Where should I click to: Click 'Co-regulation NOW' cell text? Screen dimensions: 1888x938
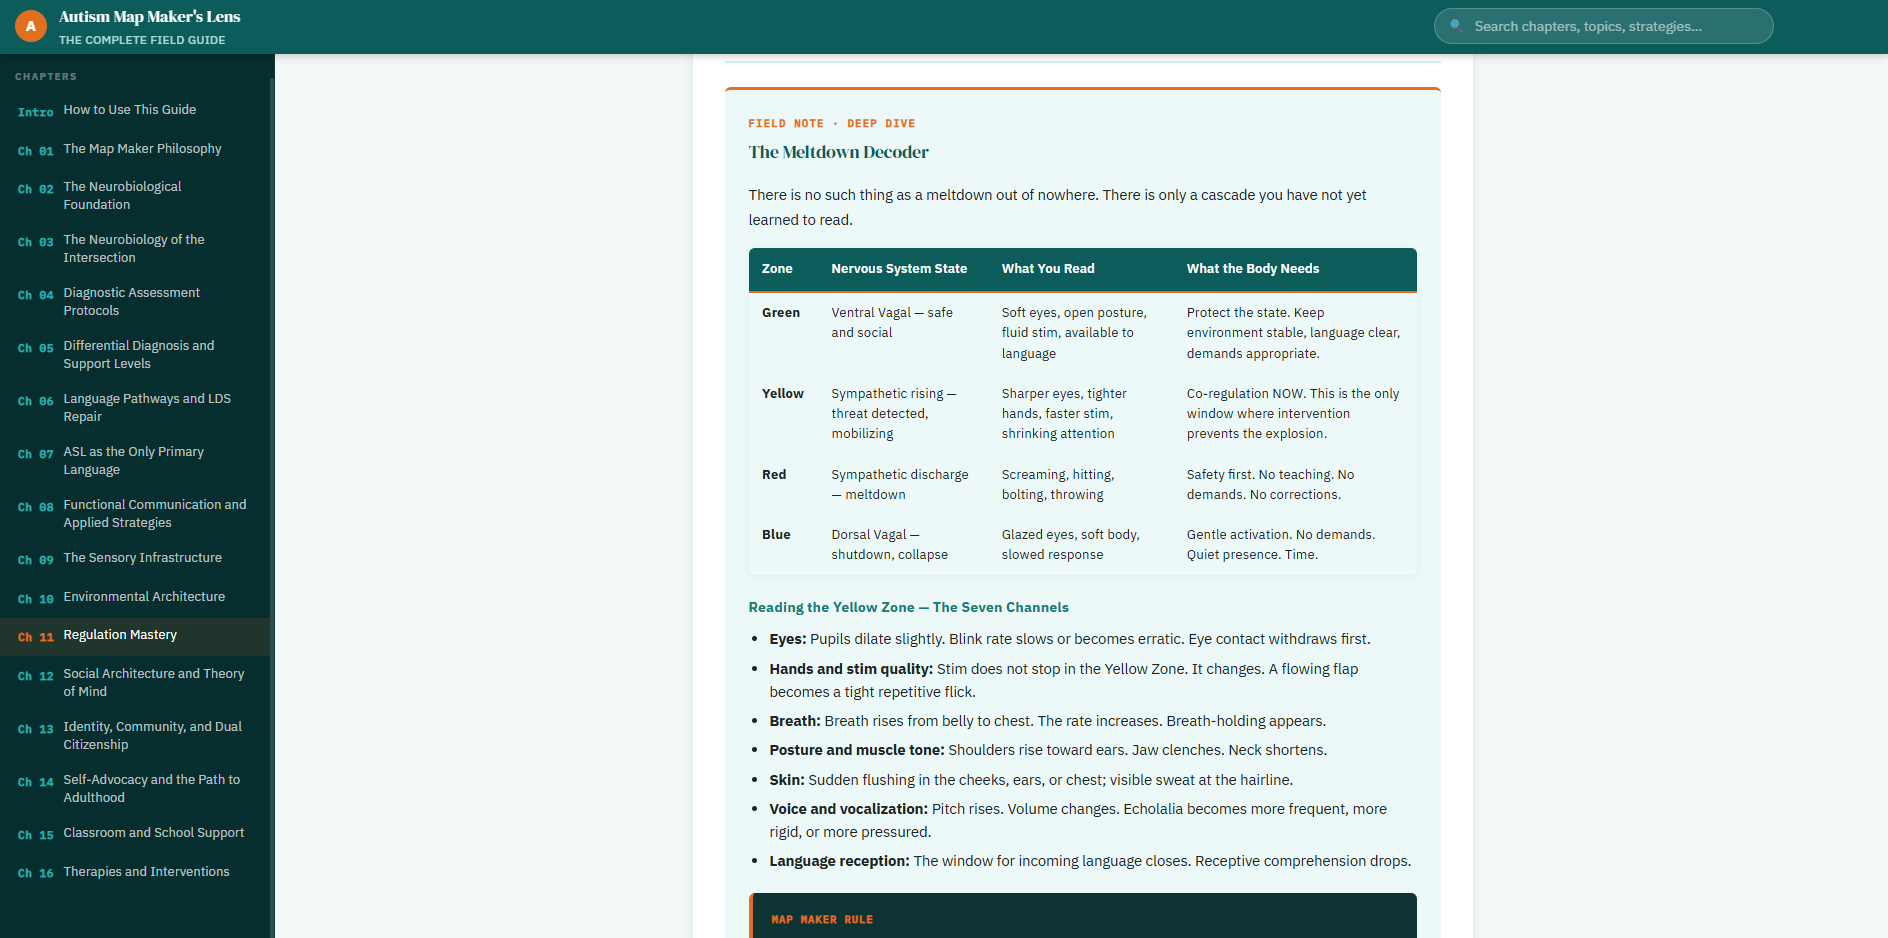coord(1293,414)
